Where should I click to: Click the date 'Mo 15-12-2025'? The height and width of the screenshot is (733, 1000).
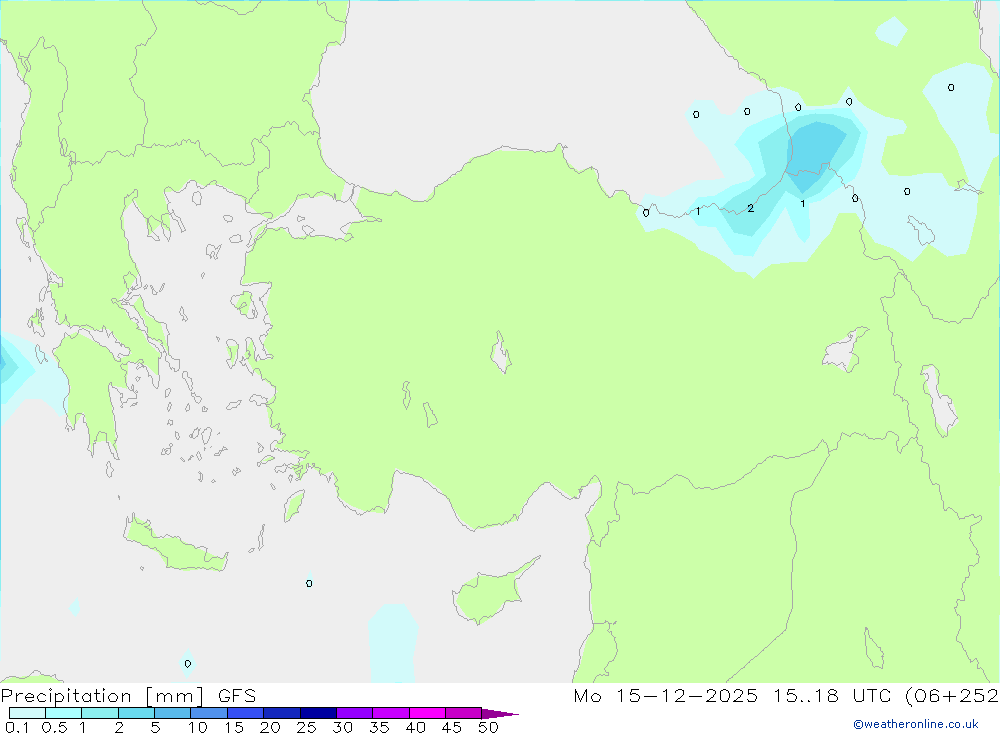coord(666,696)
